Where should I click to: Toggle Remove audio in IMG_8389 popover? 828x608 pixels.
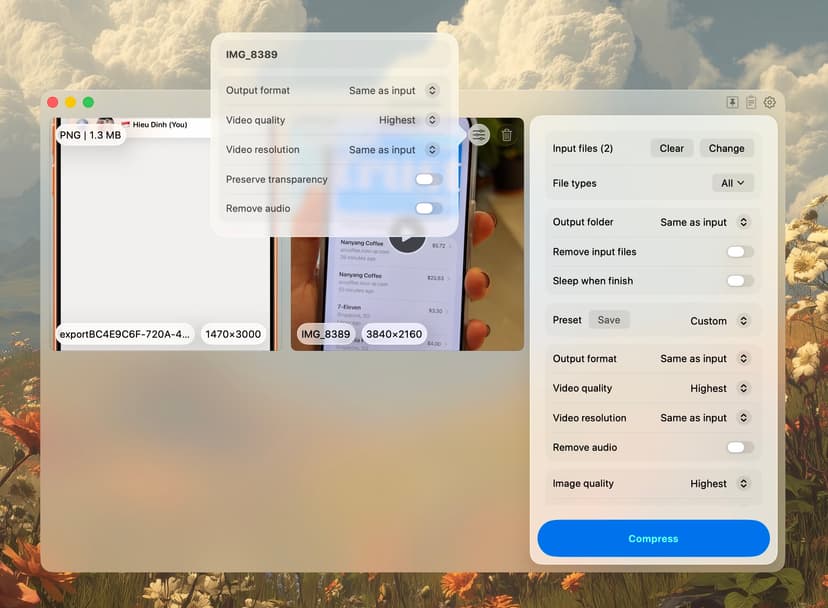click(428, 209)
